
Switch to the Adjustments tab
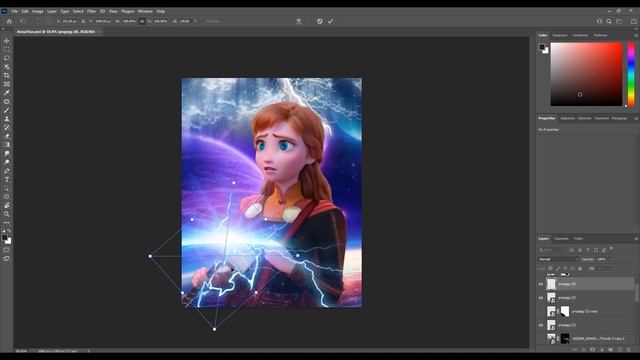pos(567,118)
